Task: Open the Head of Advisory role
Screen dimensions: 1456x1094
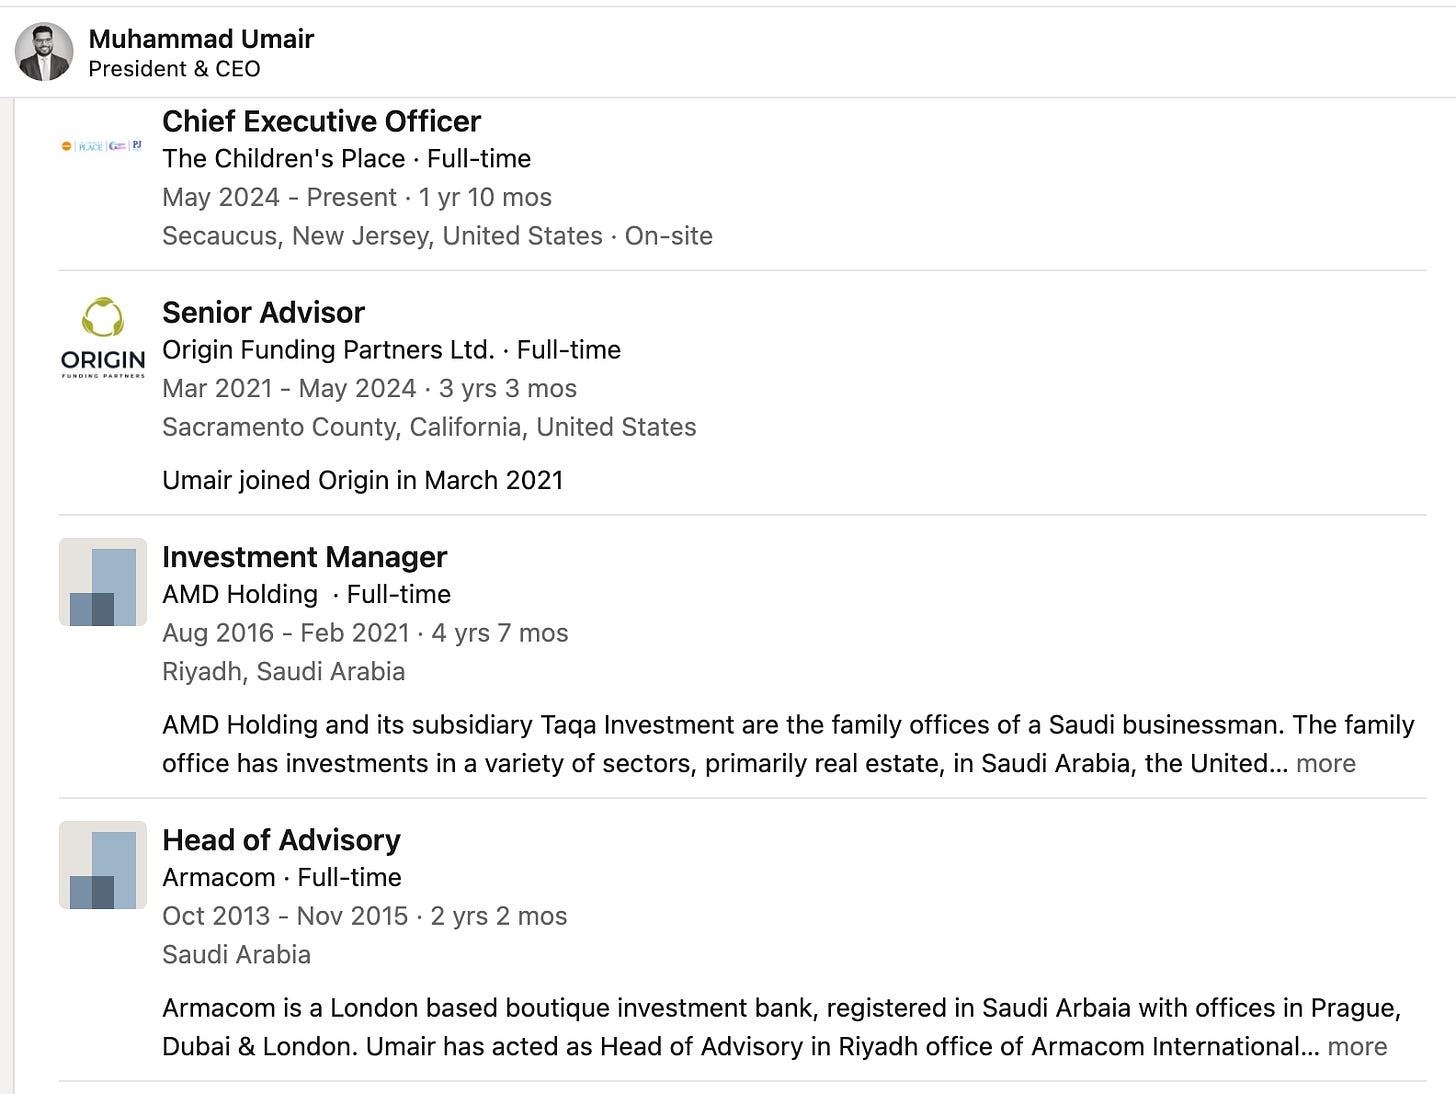Action: 281,839
